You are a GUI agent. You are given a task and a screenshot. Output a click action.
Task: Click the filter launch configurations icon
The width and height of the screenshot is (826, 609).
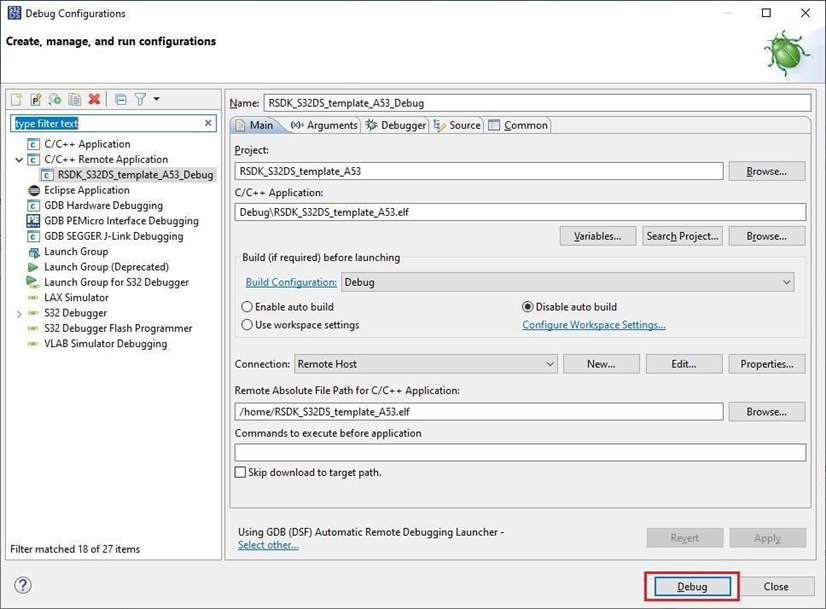pyautogui.click(x=140, y=99)
